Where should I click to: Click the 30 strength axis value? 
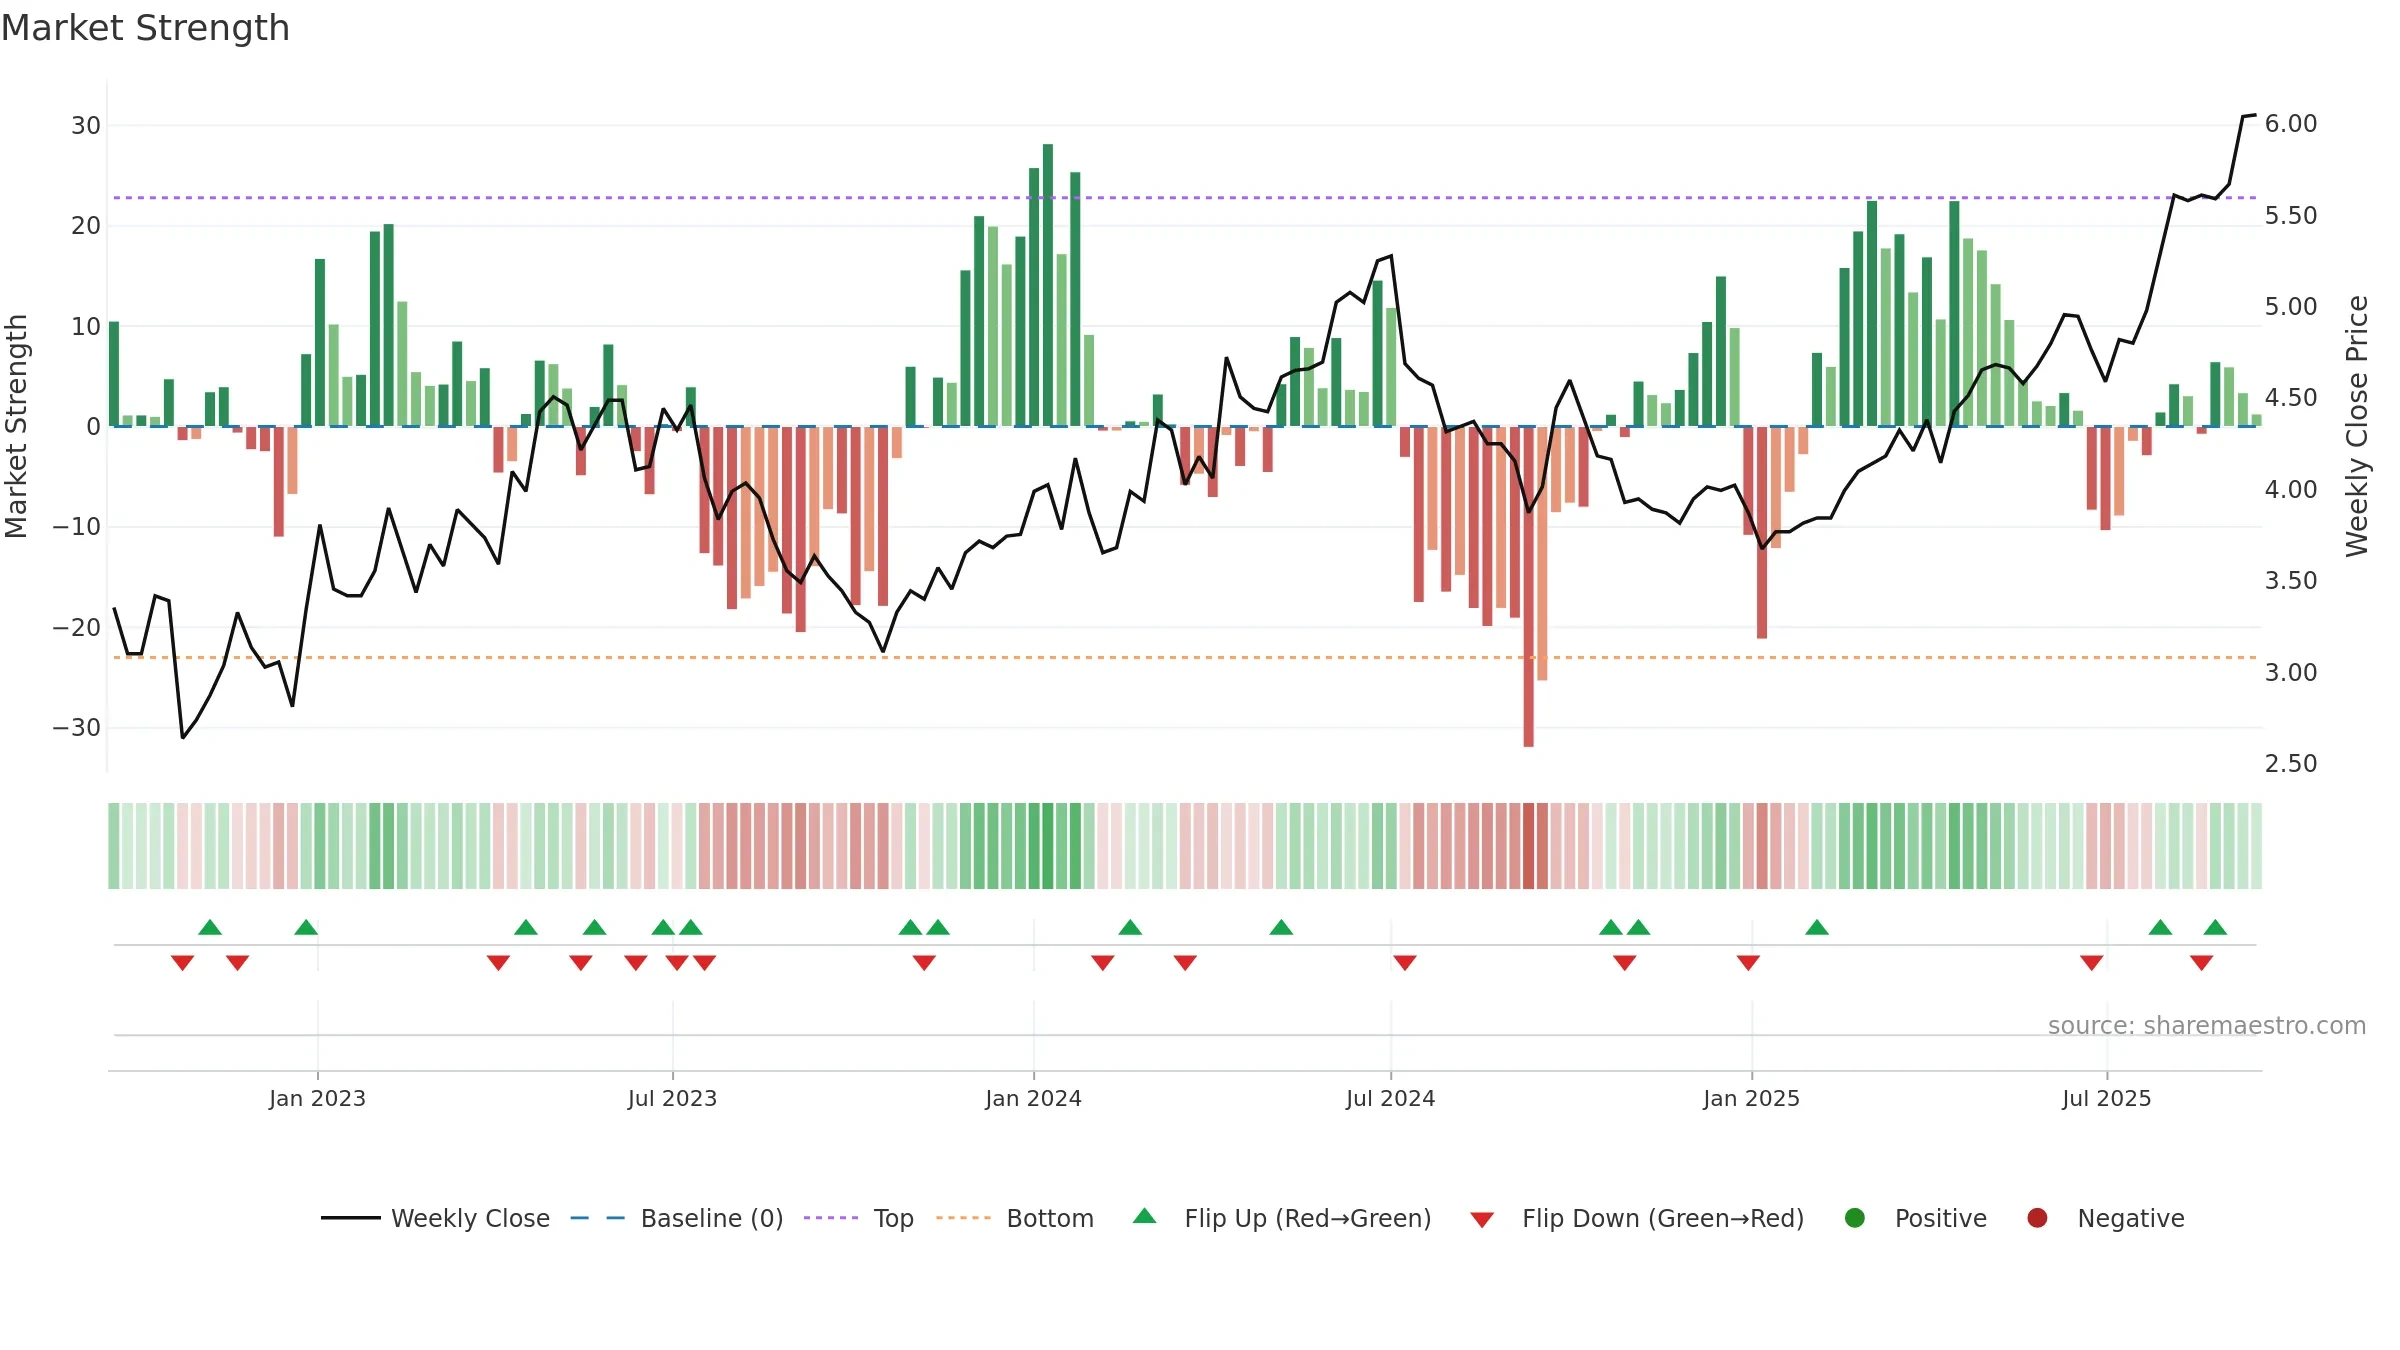[86, 126]
